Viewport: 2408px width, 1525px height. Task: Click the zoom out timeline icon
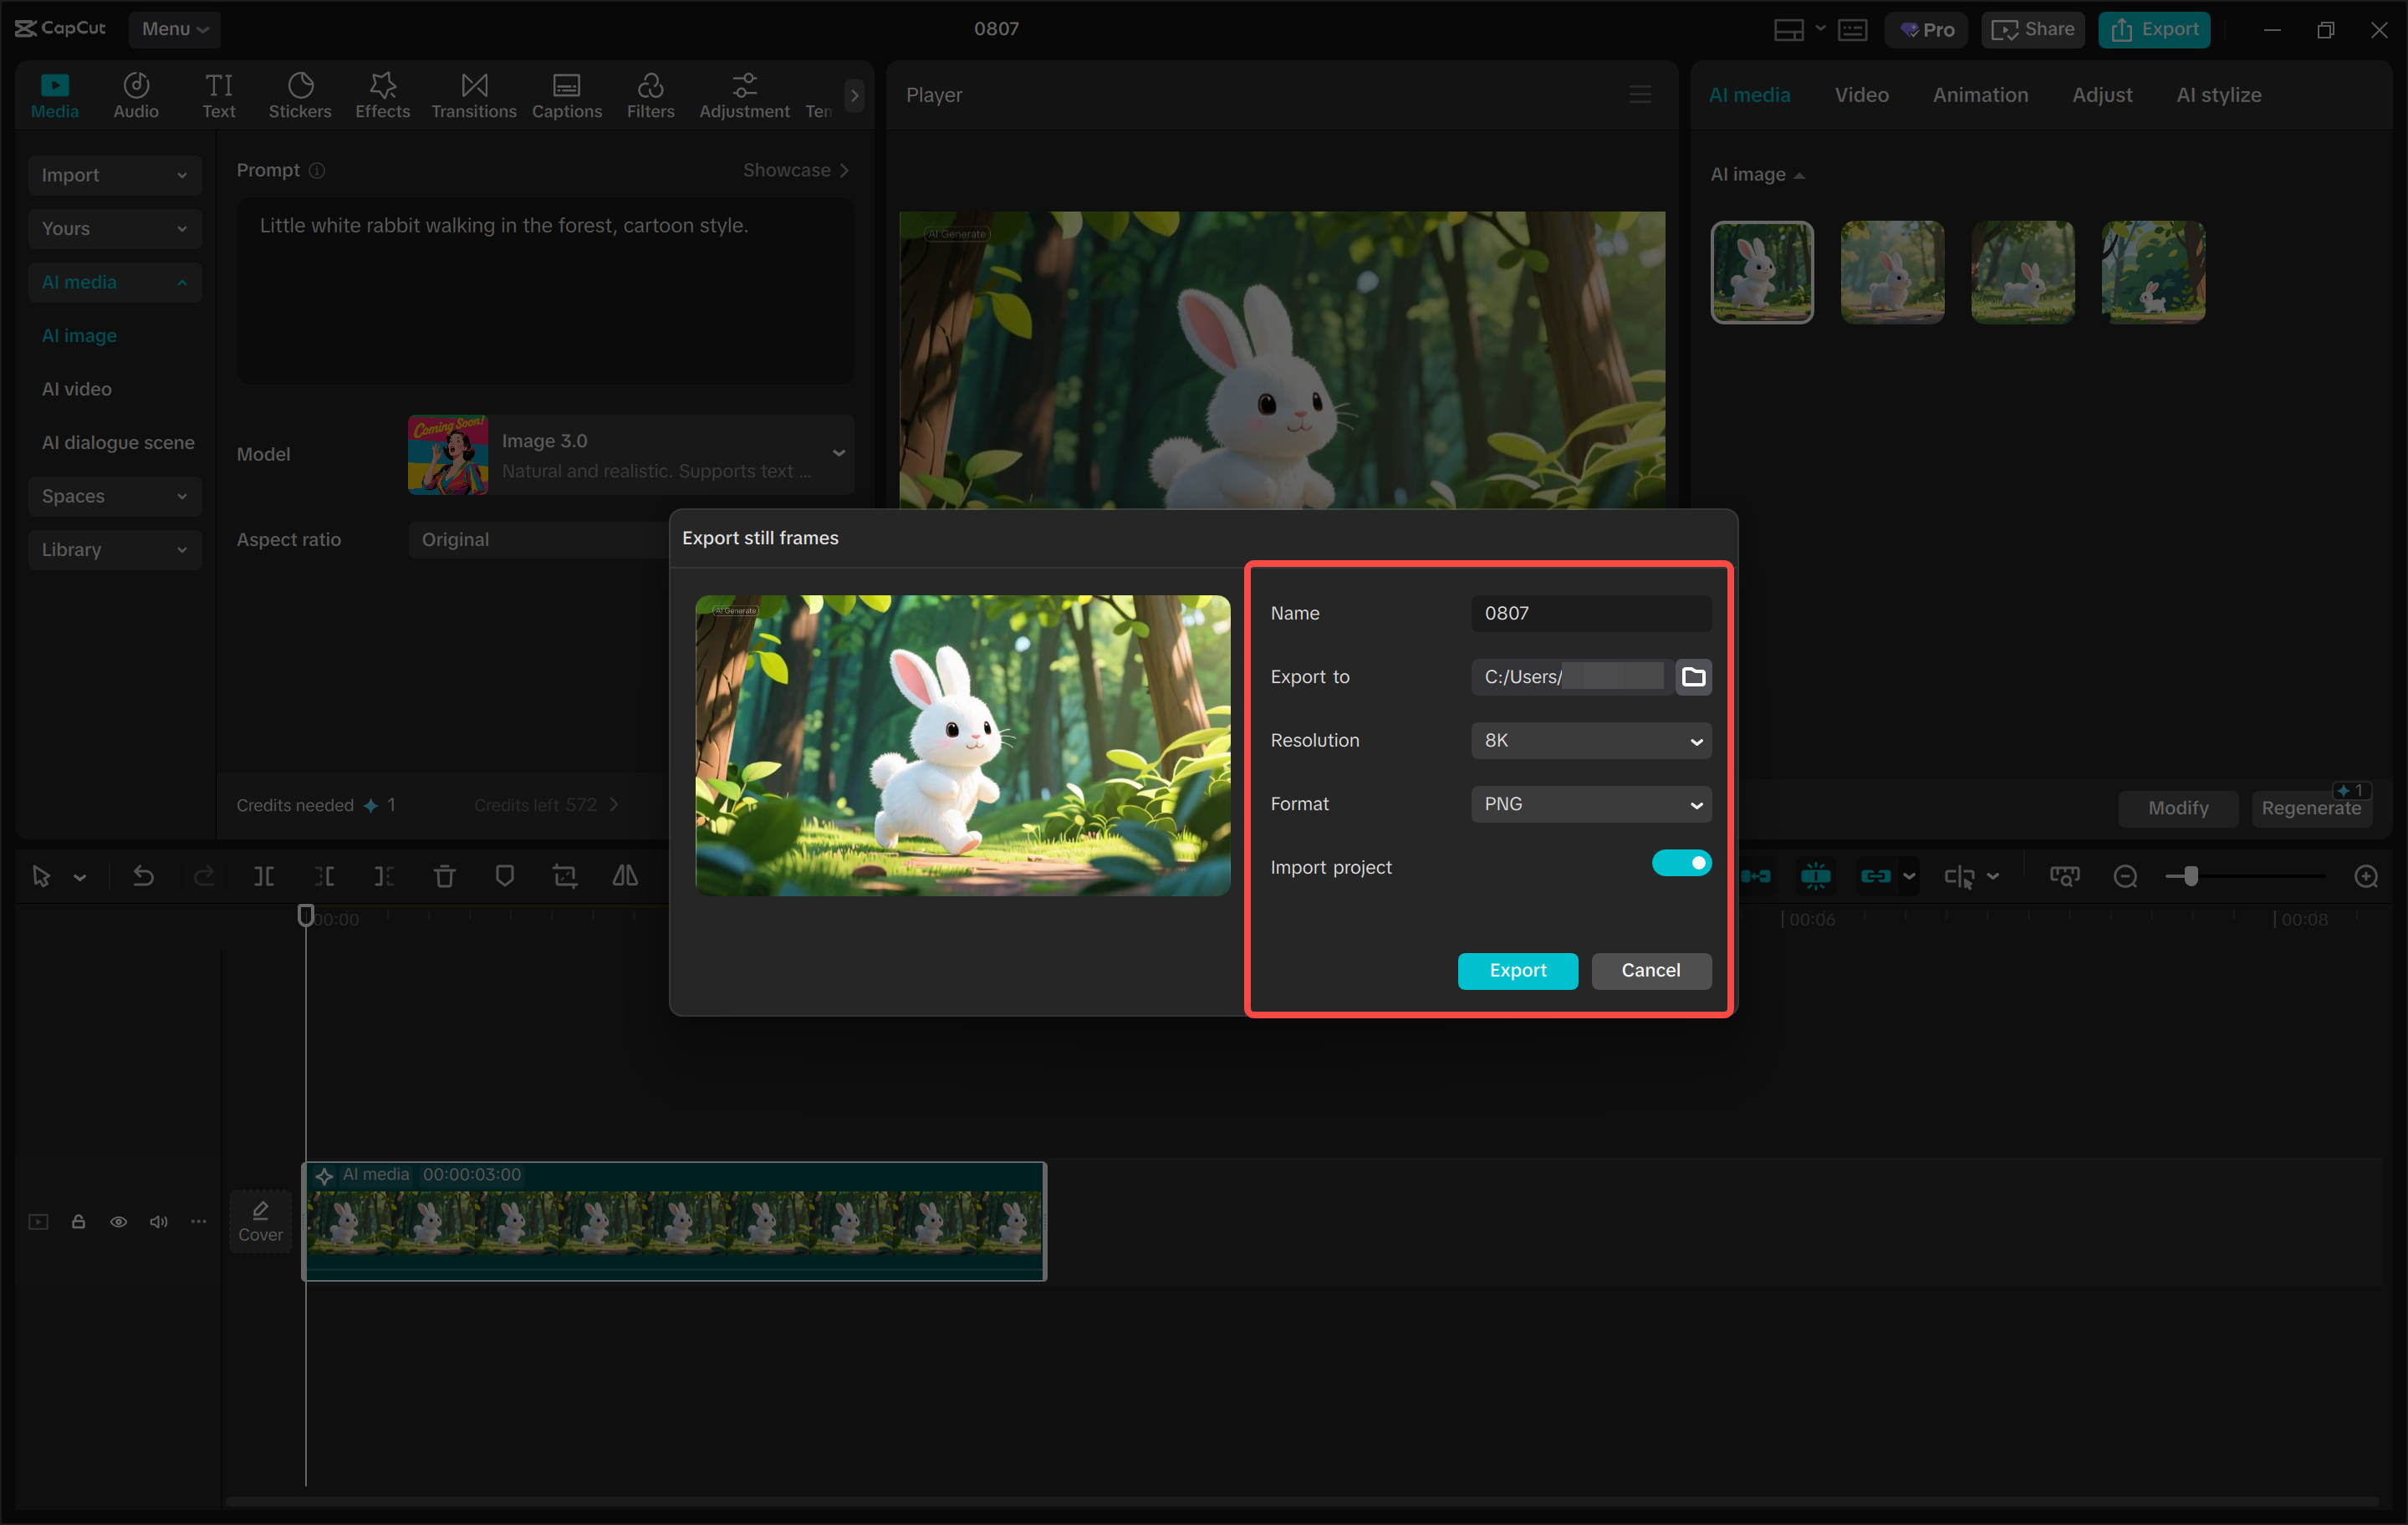(x=2126, y=876)
